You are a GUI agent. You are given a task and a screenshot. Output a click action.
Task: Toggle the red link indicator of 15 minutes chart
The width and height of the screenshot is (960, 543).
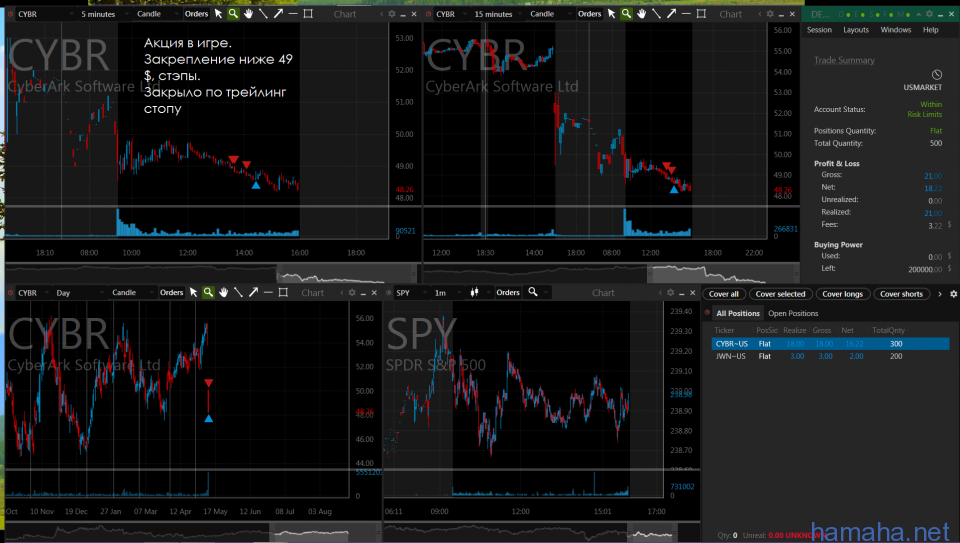(x=429, y=13)
